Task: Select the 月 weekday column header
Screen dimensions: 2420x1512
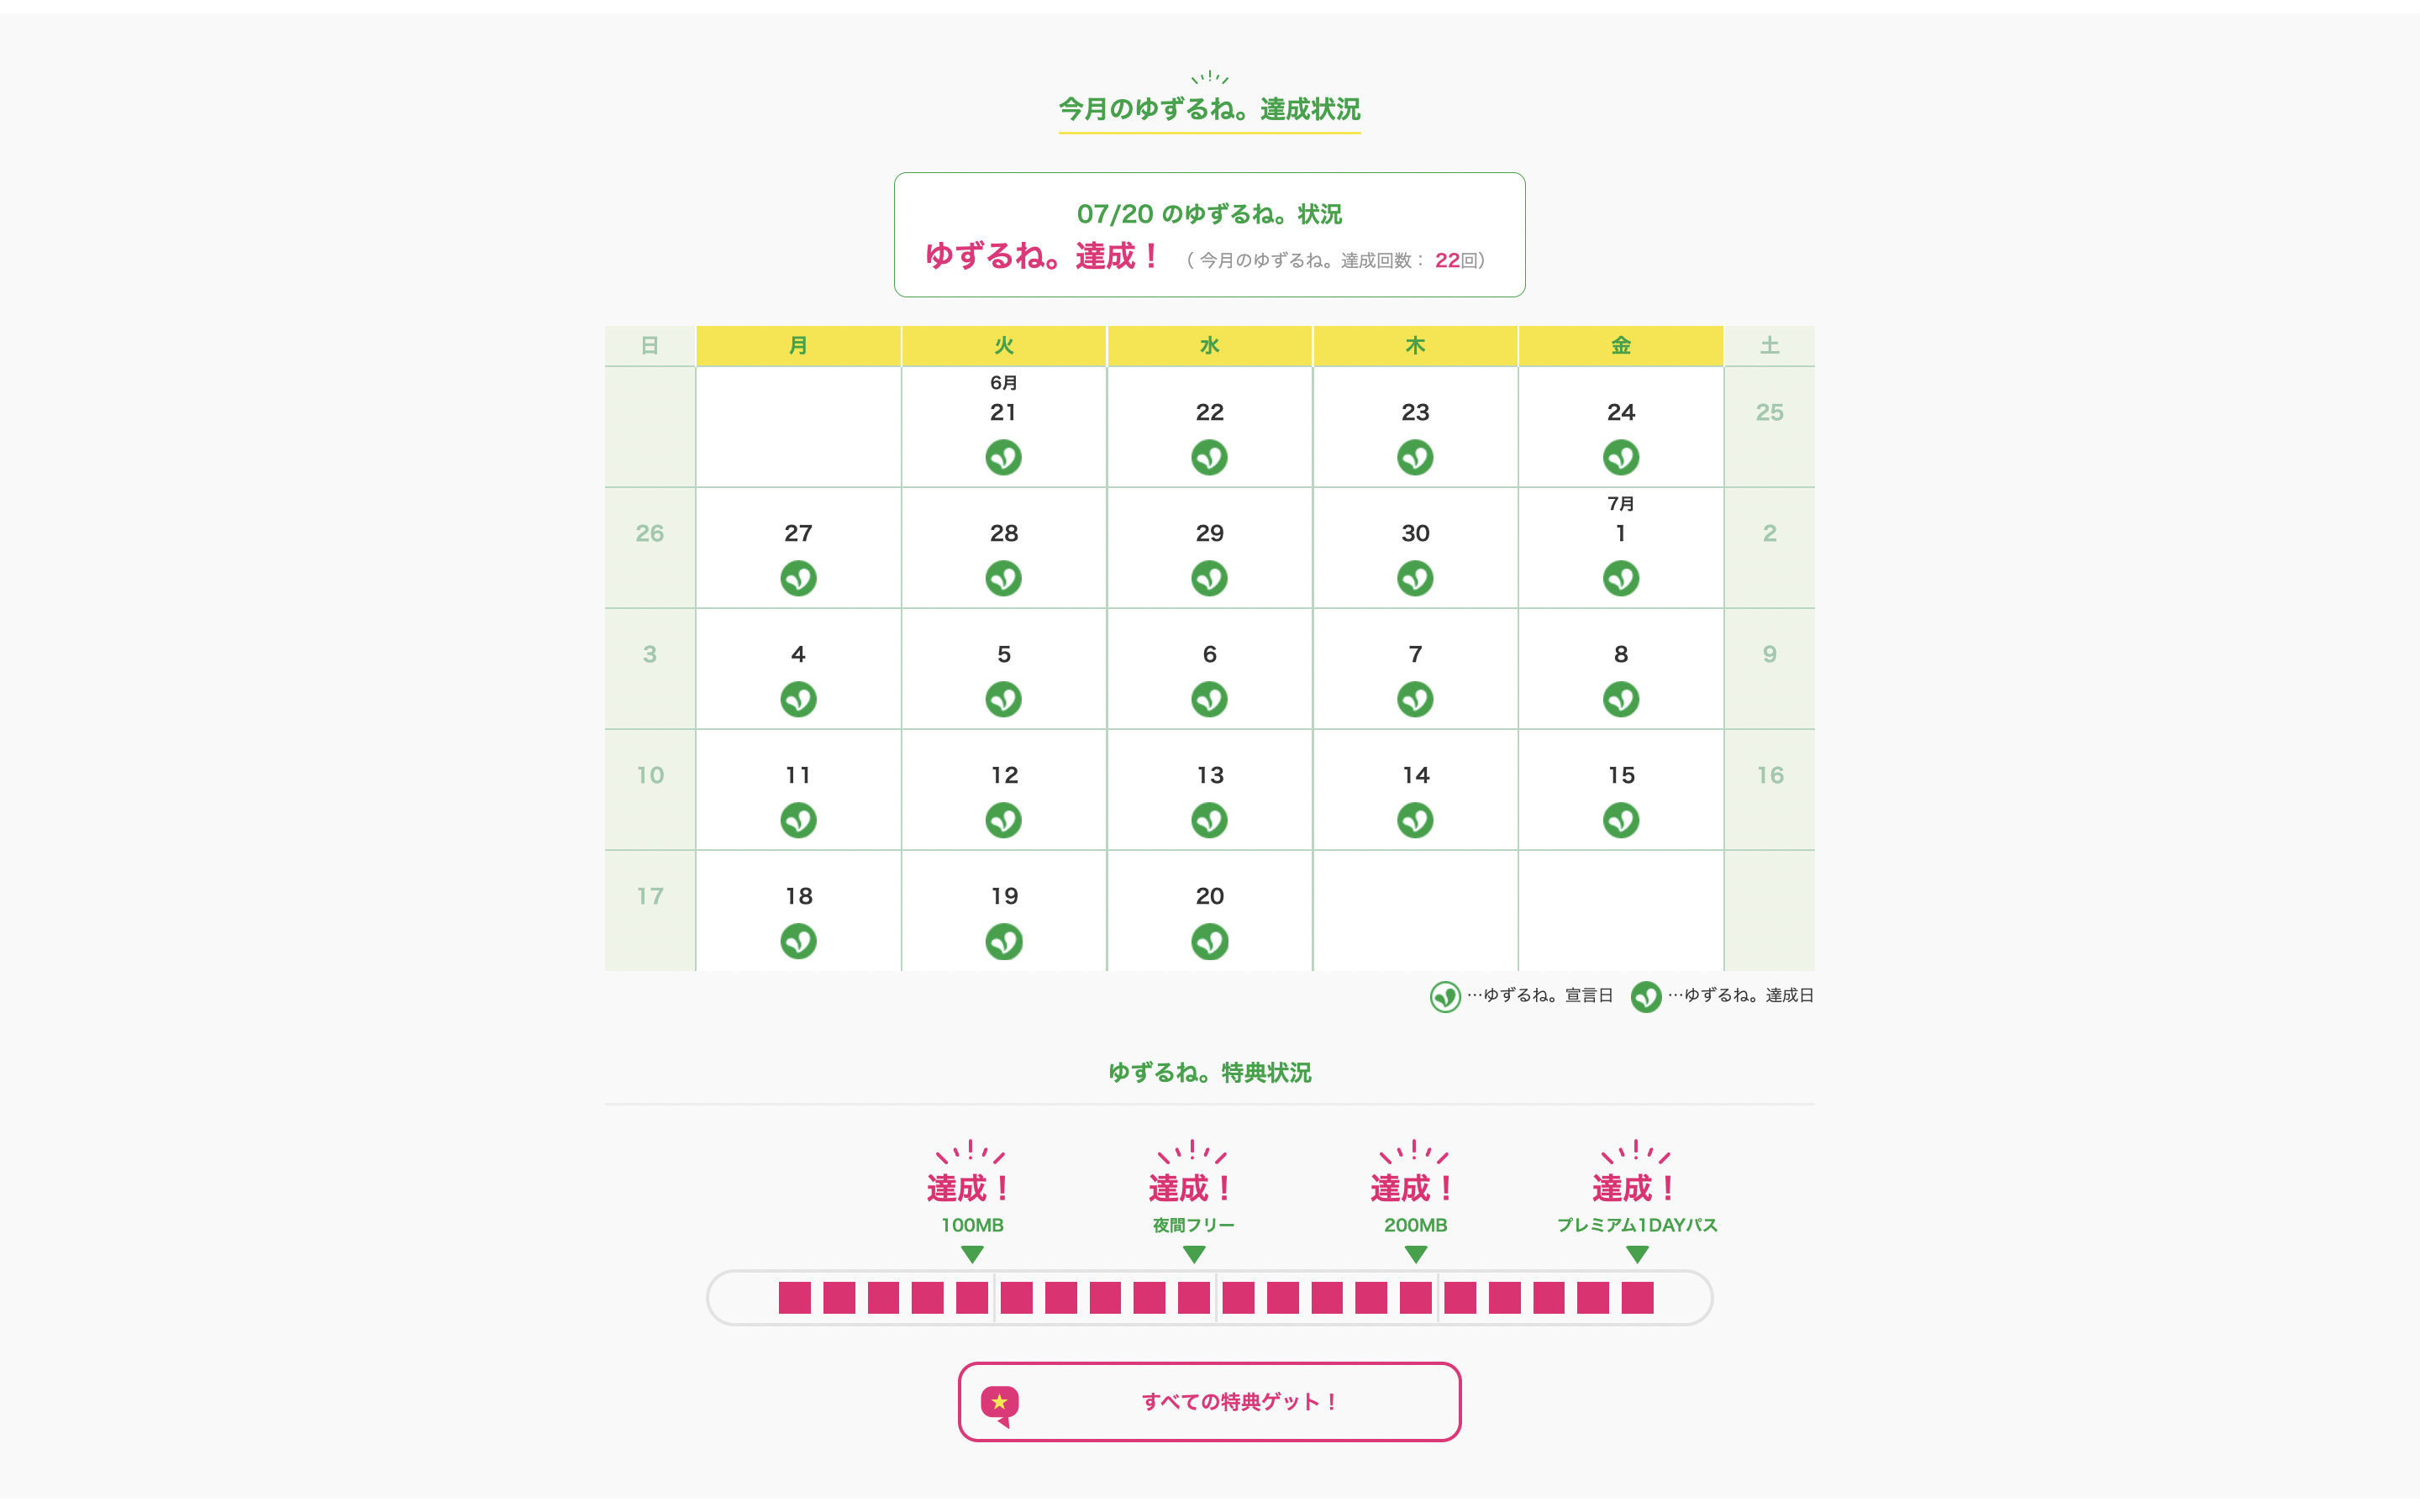Action: 798,346
